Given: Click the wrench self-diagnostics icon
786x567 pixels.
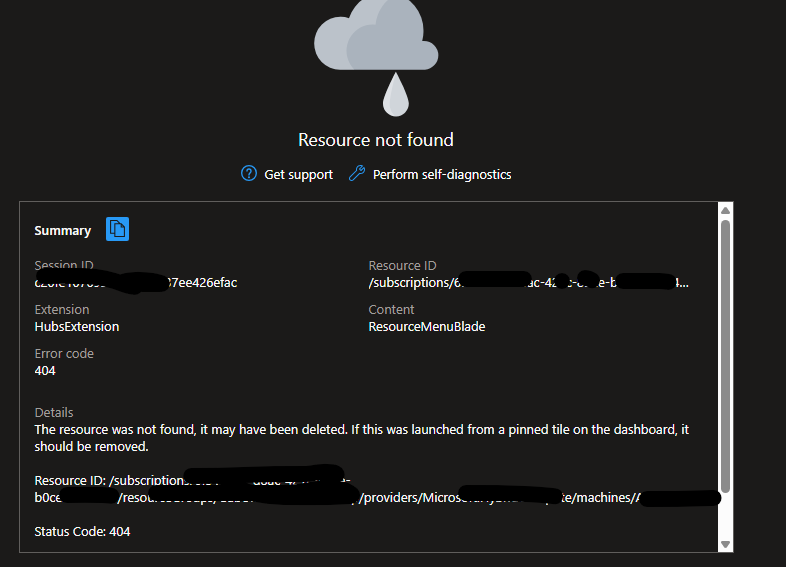Looking at the screenshot, I should tap(357, 173).
